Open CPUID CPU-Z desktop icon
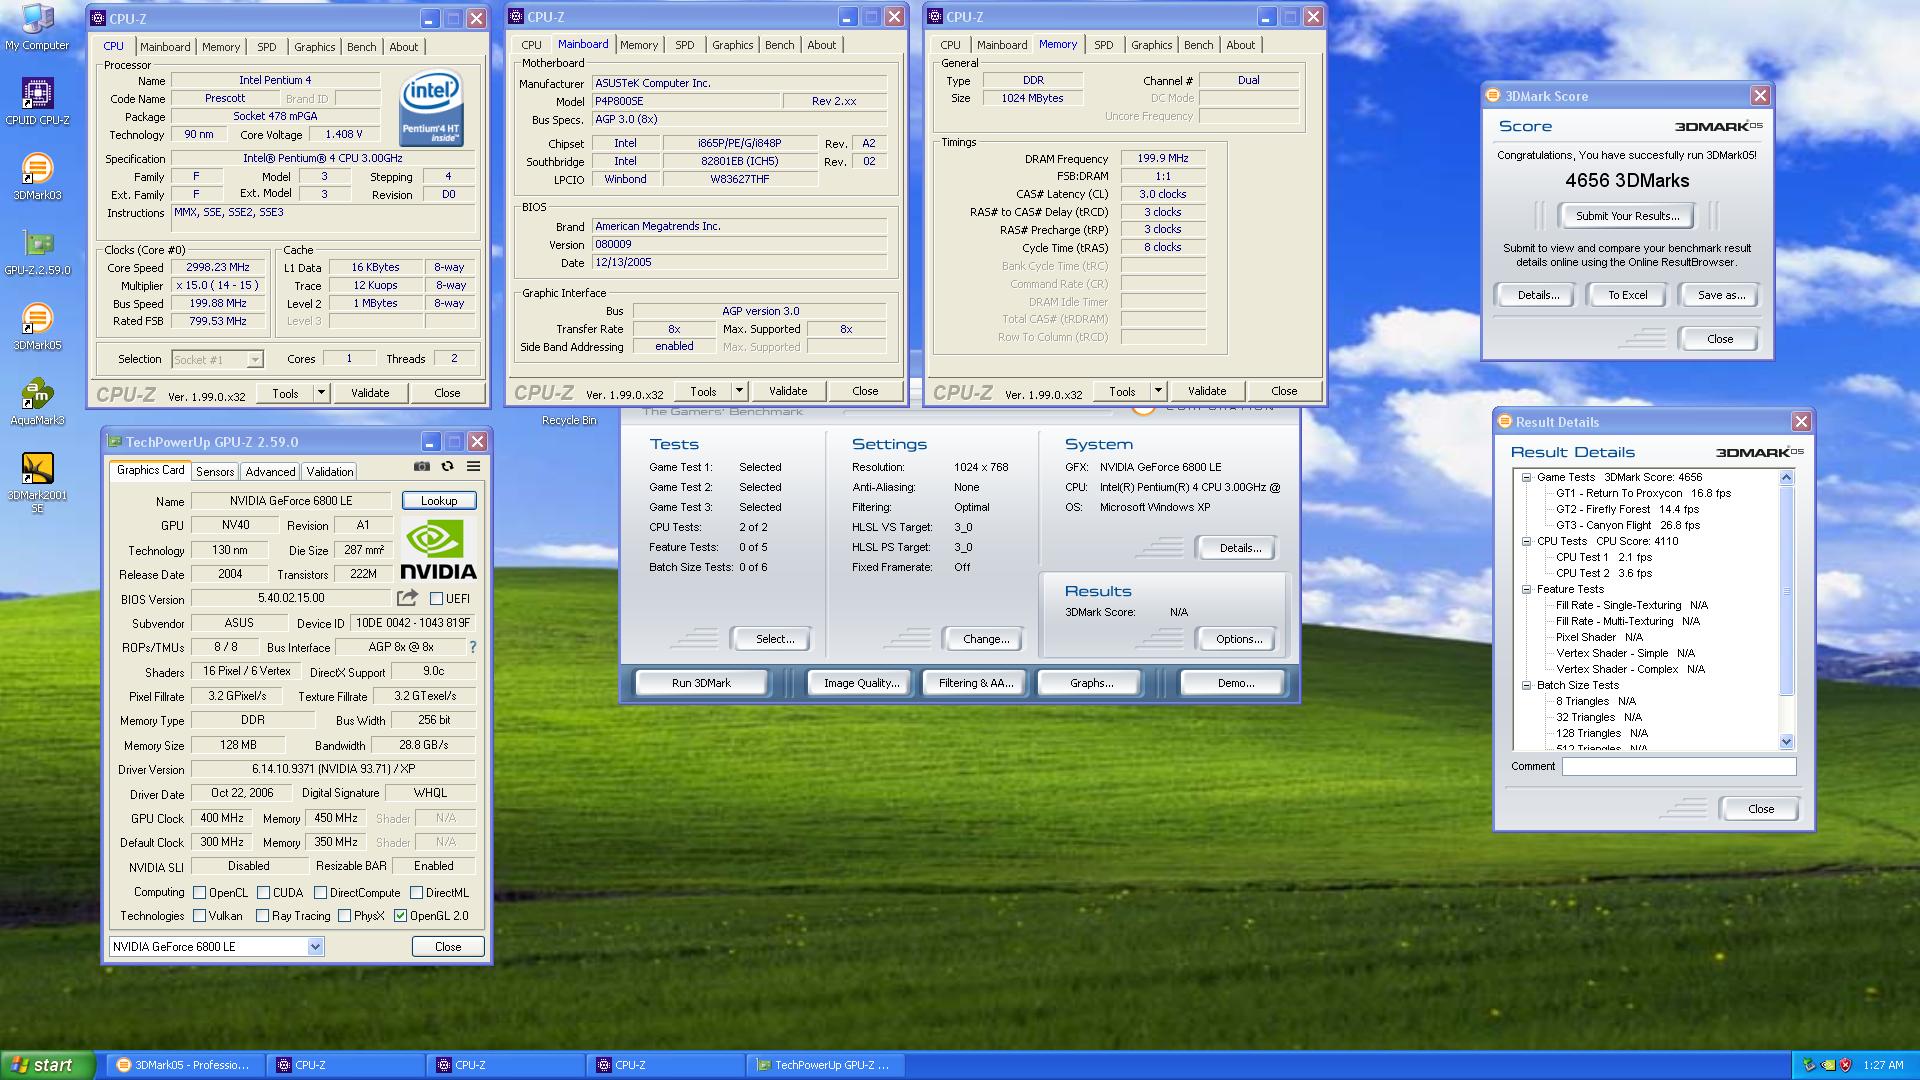Image resolution: width=1920 pixels, height=1080 pixels. [37, 102]
